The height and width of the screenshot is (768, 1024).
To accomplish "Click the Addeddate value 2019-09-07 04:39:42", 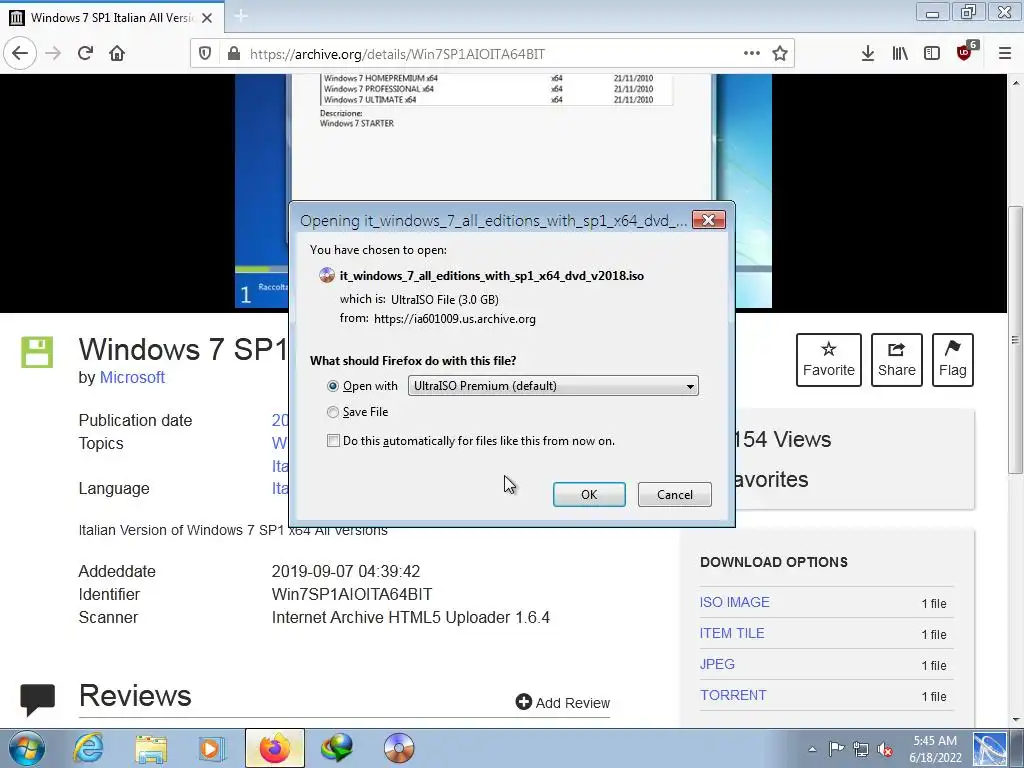I will (345, 571).
